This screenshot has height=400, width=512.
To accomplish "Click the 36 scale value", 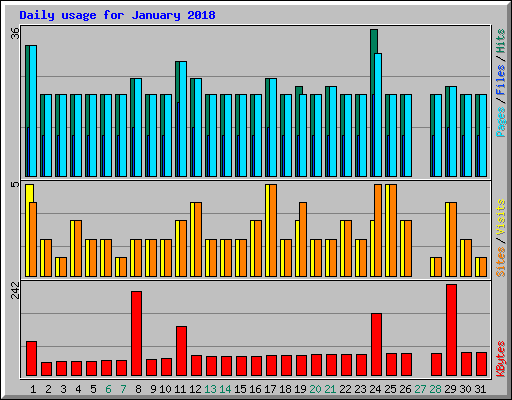I will tap(15, 33).
